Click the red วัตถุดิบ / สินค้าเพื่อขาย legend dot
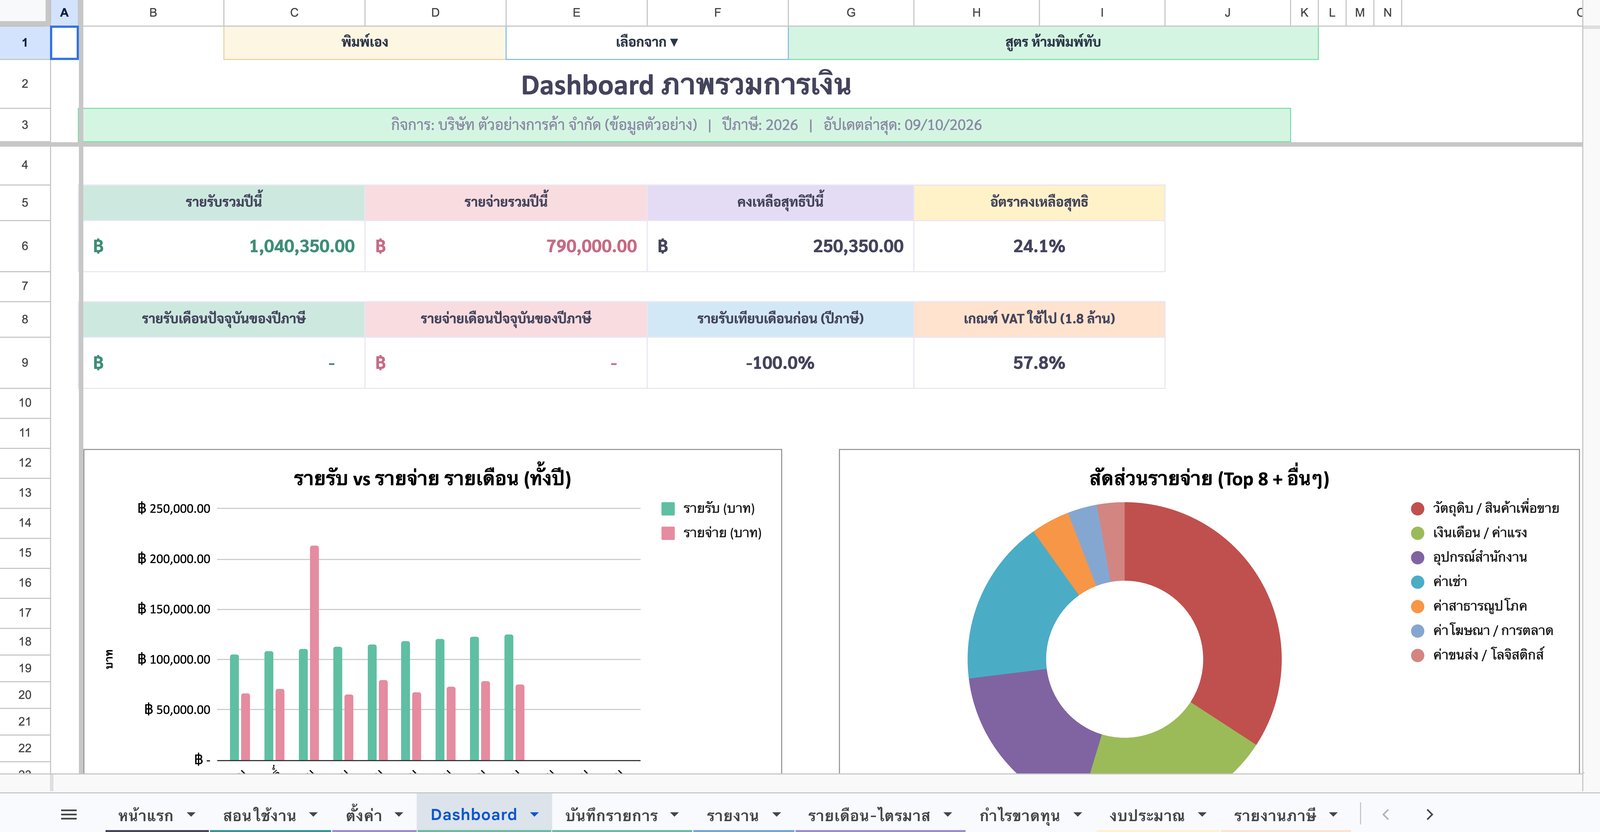 pyautogui.click(x=1417, y=509)
